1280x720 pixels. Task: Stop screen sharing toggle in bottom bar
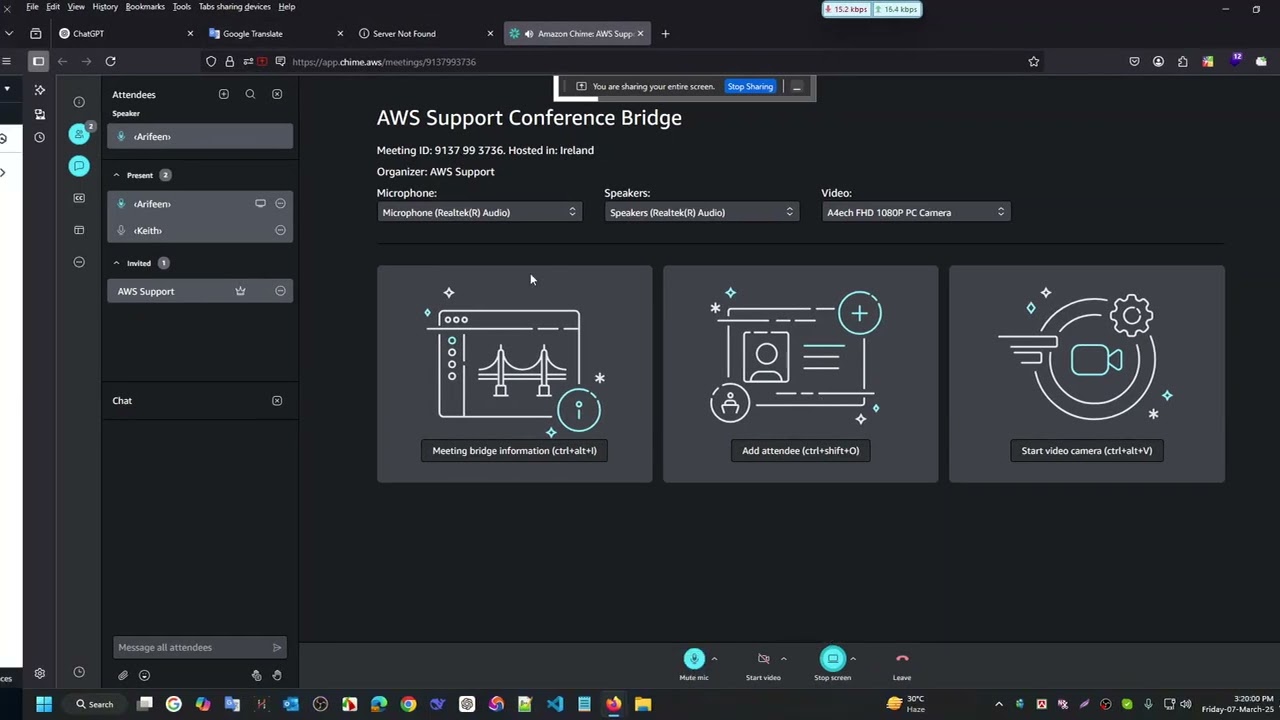coord(833,659)
